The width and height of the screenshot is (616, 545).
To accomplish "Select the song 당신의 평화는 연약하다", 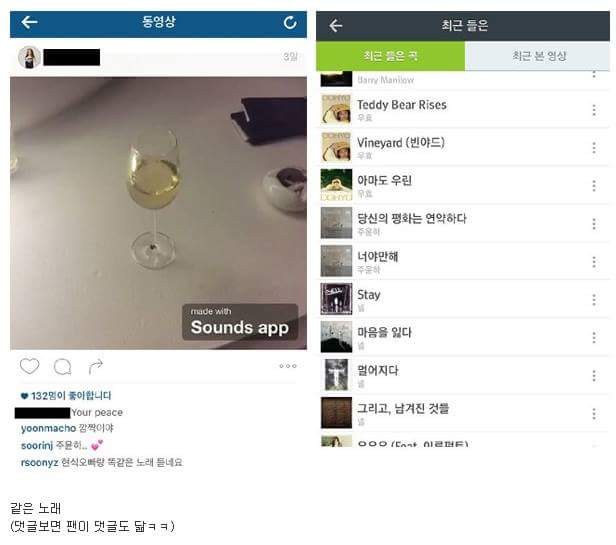I will click(x=463, y=224).
